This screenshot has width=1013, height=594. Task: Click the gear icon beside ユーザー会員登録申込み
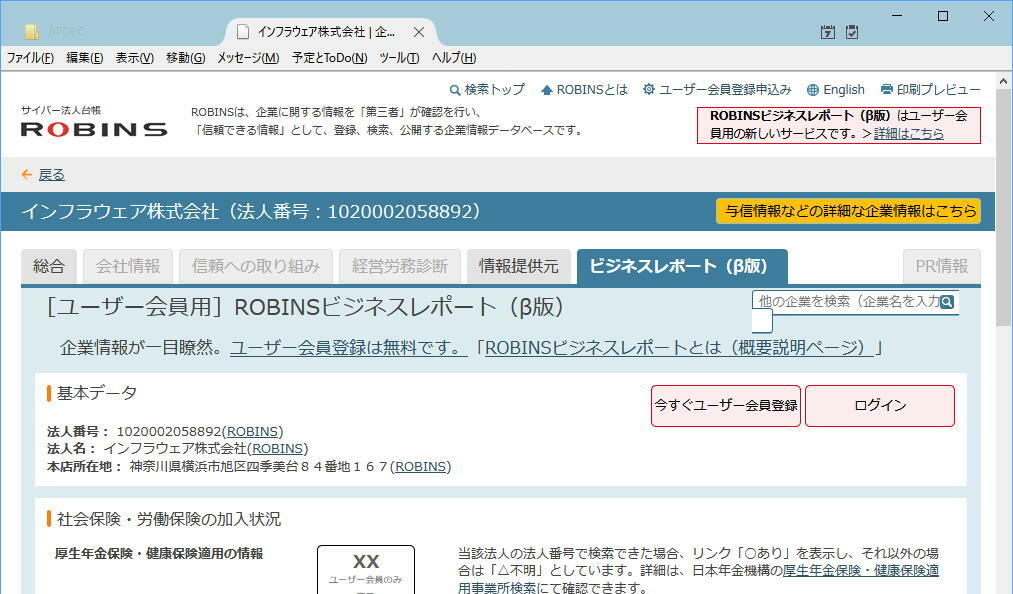click(649, 89)
